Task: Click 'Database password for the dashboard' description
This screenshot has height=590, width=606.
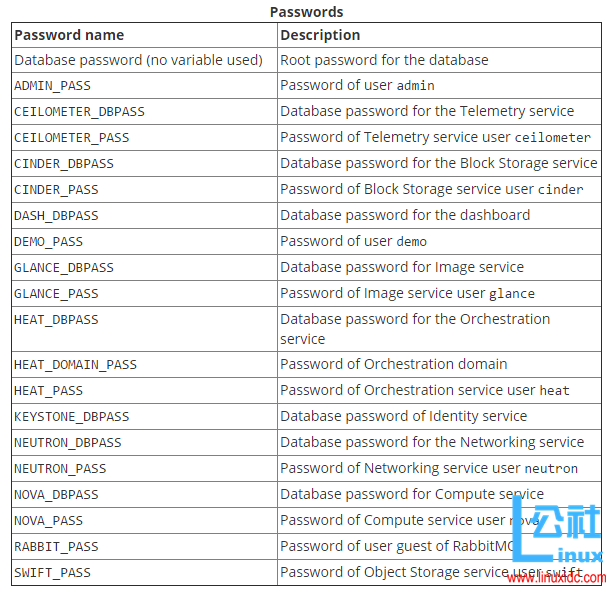Action: 405,215
